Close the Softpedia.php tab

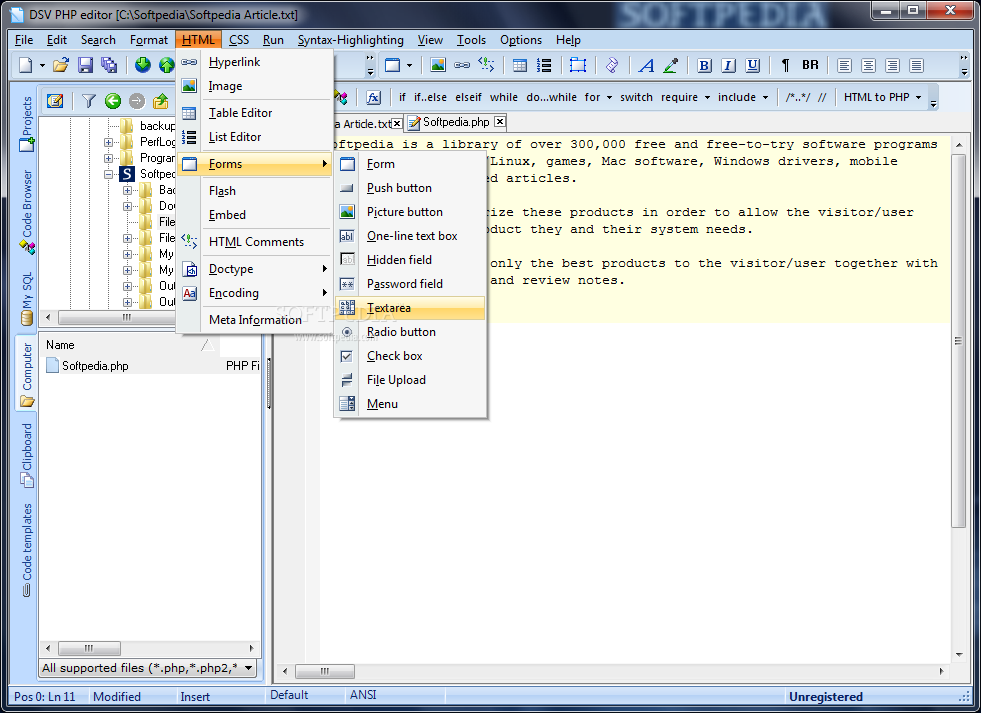[500, 121]
